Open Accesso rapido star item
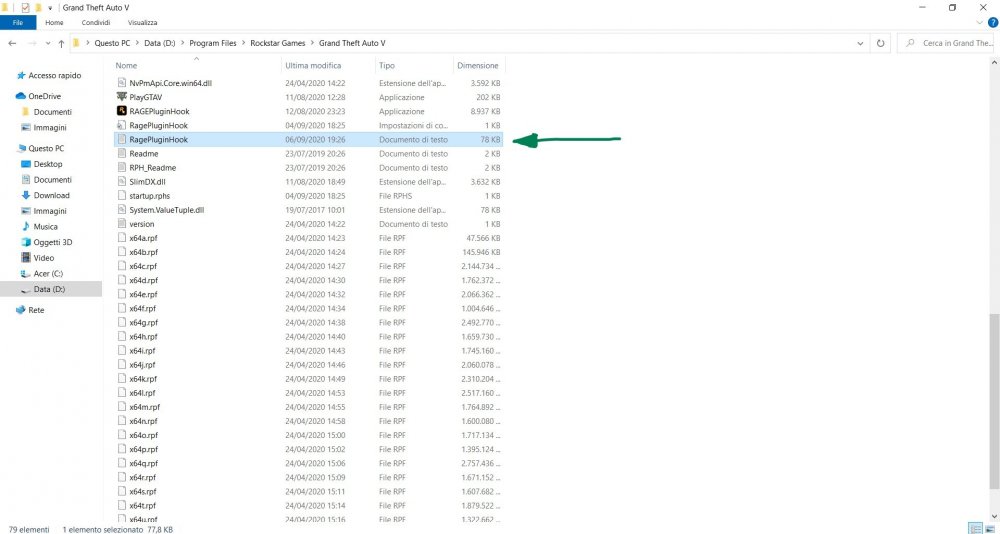The image size is (1000, 534). [x=48, y=75]
